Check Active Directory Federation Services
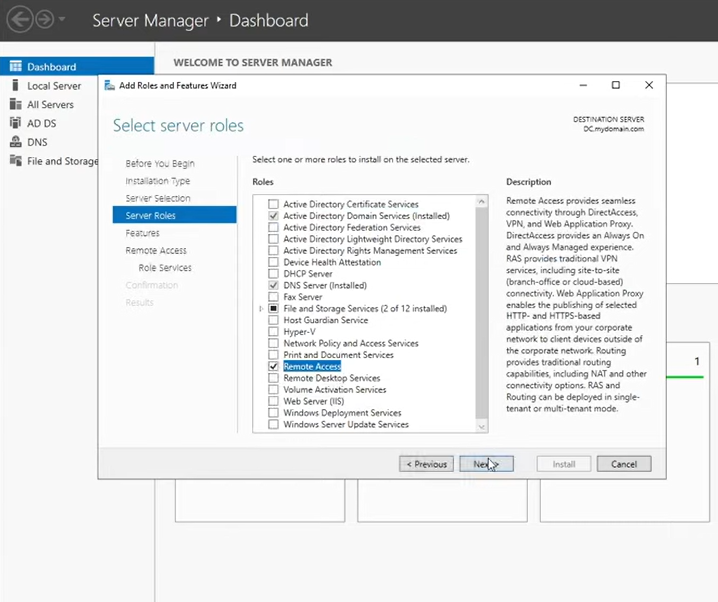The width and height of the screenshot is (718, 602). (273, 227)
